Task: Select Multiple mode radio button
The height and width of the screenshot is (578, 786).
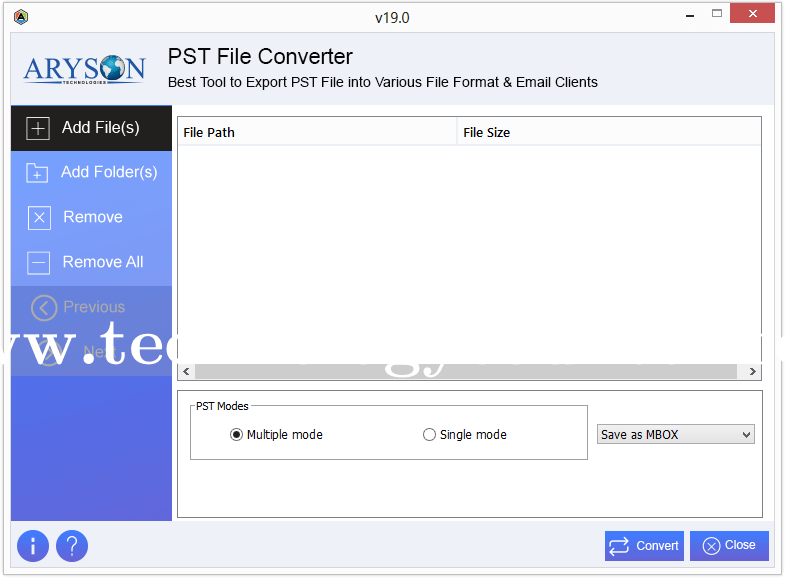Action: [236, 435]
